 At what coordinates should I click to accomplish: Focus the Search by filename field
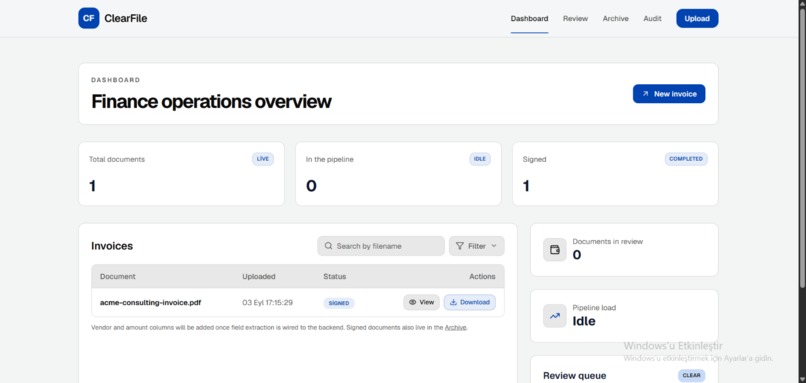(381, 246)
